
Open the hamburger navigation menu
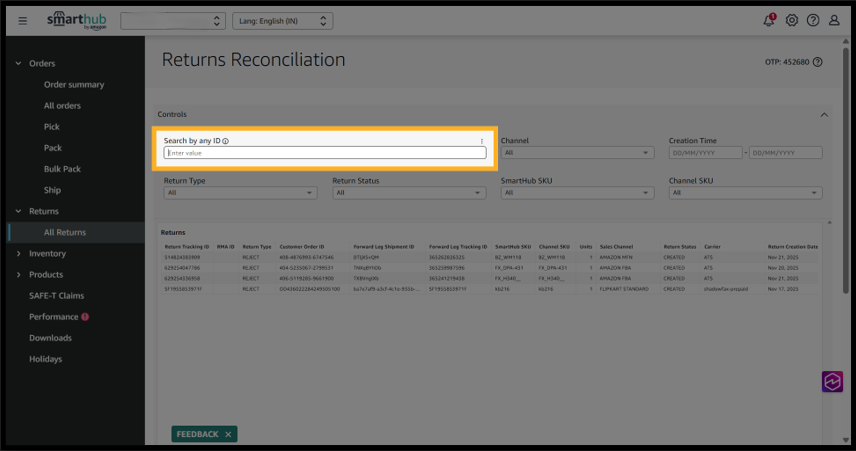click(22, 20)
